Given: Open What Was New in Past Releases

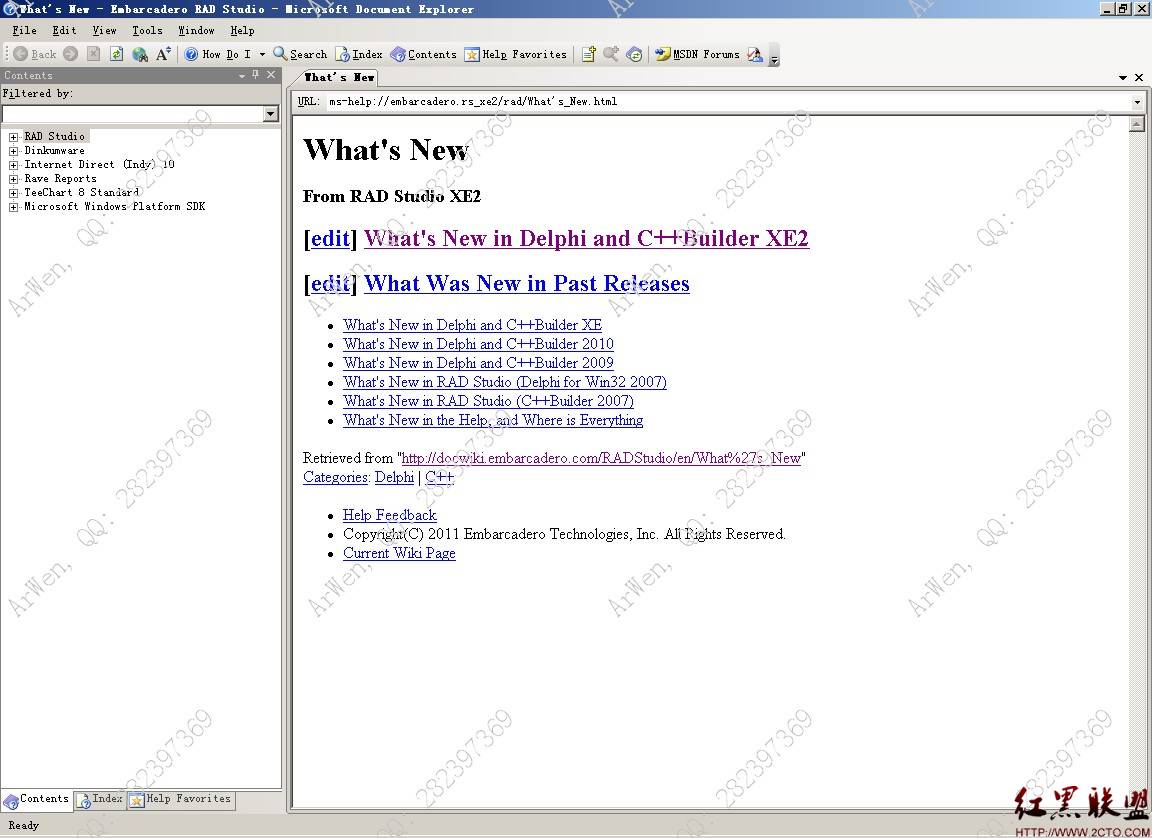Looking at the screenshot, I should 527,283.
